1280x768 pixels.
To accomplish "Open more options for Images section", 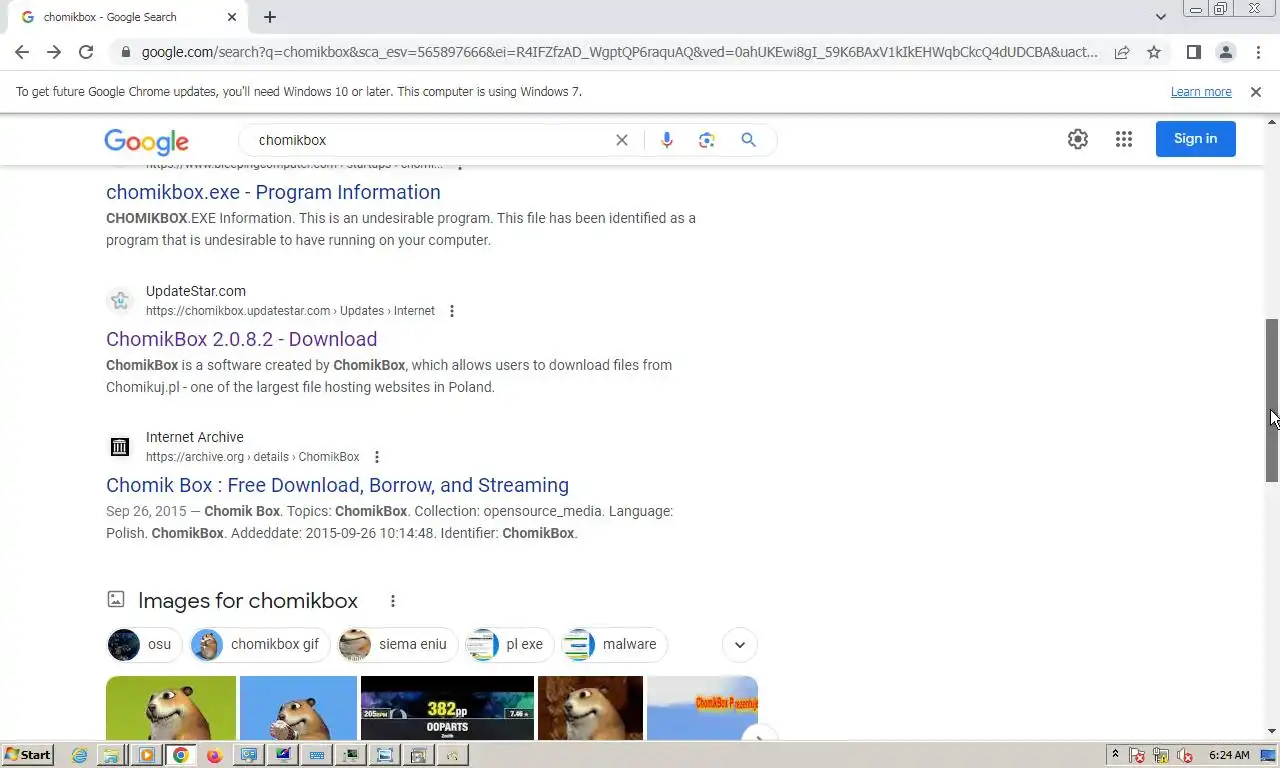I will [x=393, y=601].
